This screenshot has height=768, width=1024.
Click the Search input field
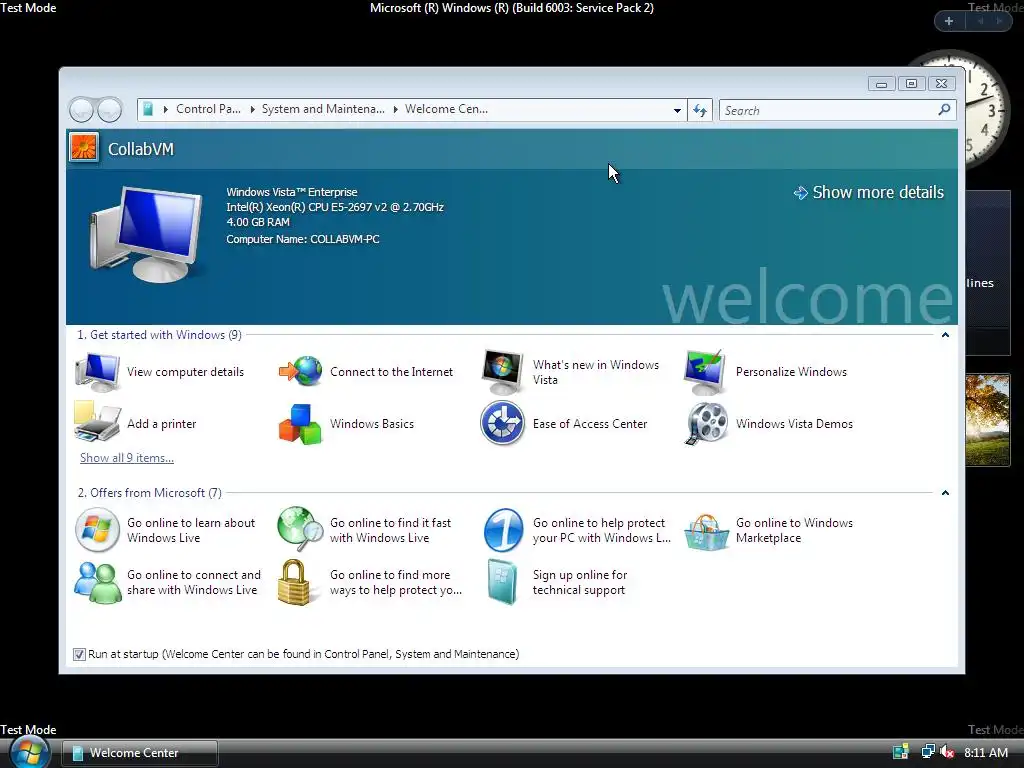coord(827,110)
